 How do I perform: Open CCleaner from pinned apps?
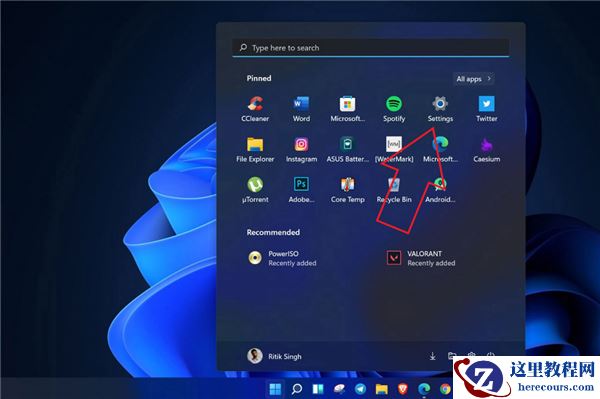point(255,109)
